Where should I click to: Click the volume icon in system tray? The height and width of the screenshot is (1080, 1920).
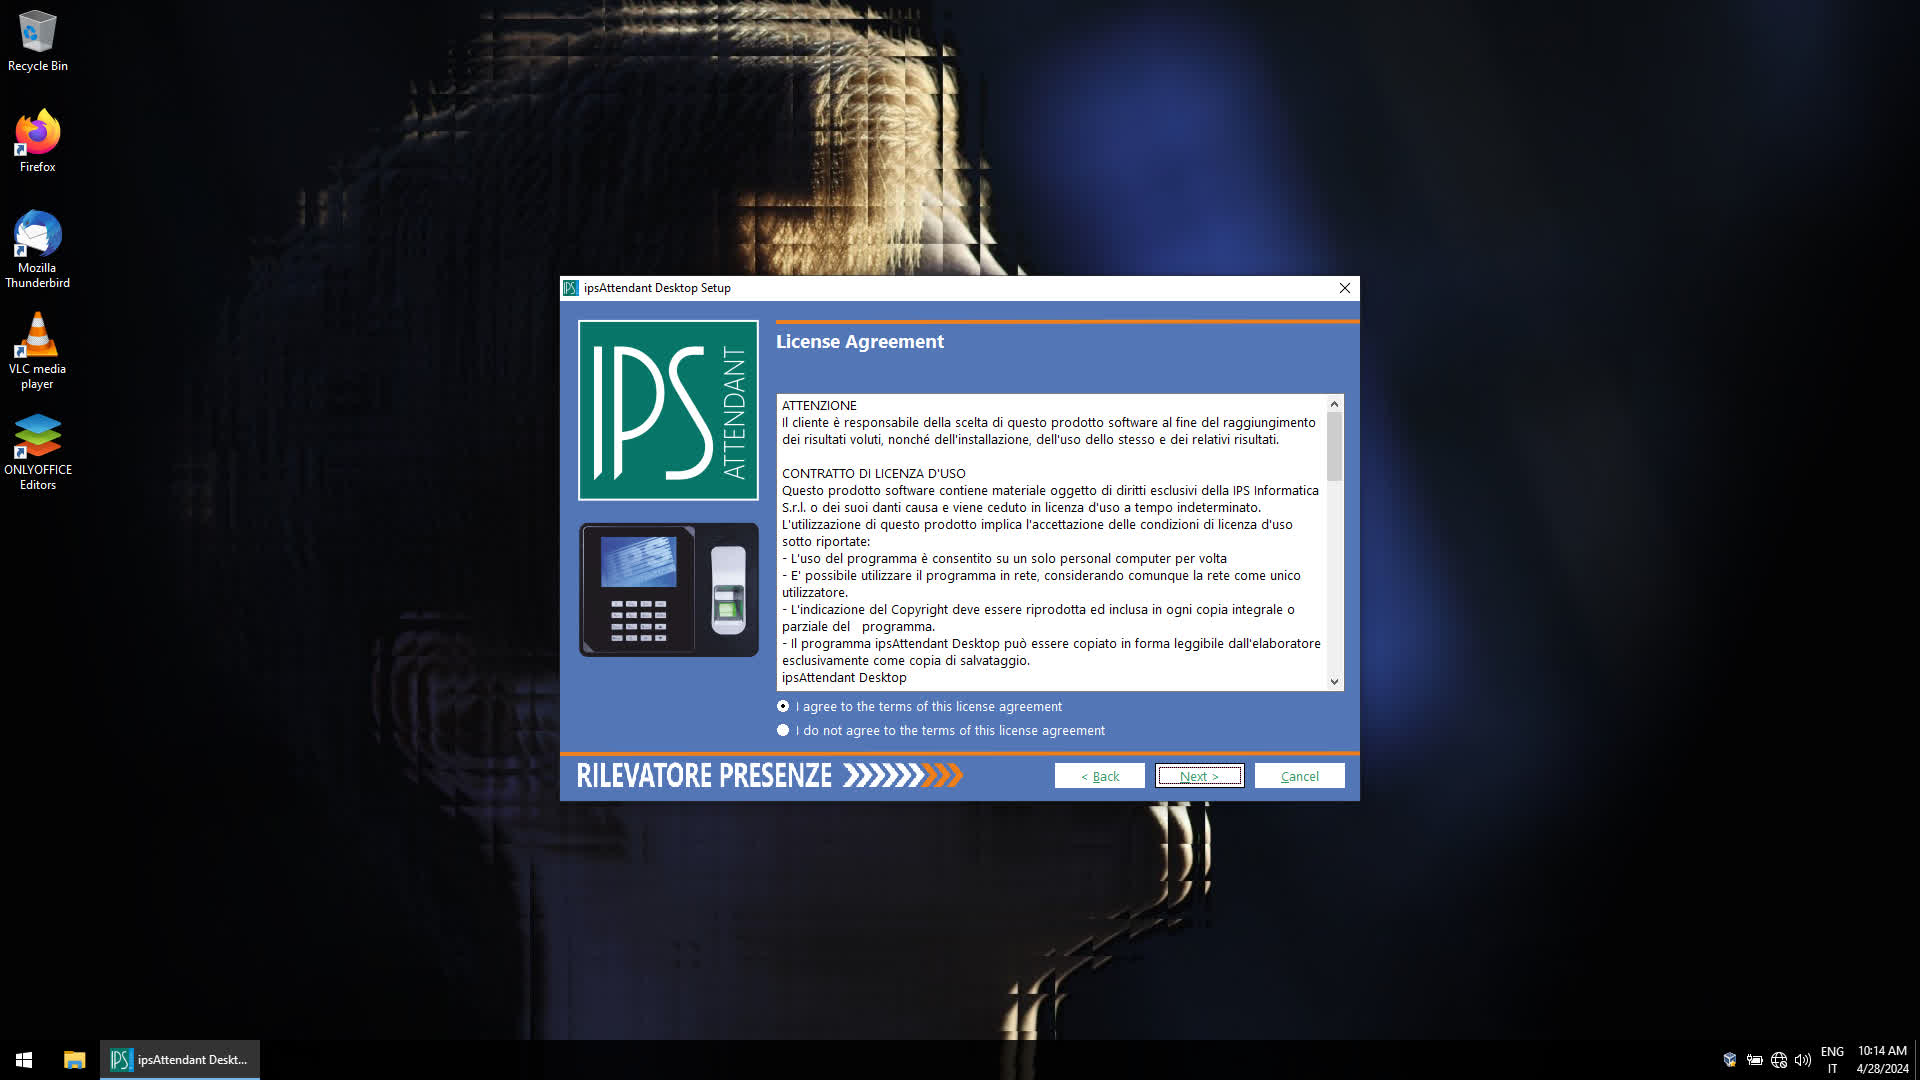click(1803, 1060)
